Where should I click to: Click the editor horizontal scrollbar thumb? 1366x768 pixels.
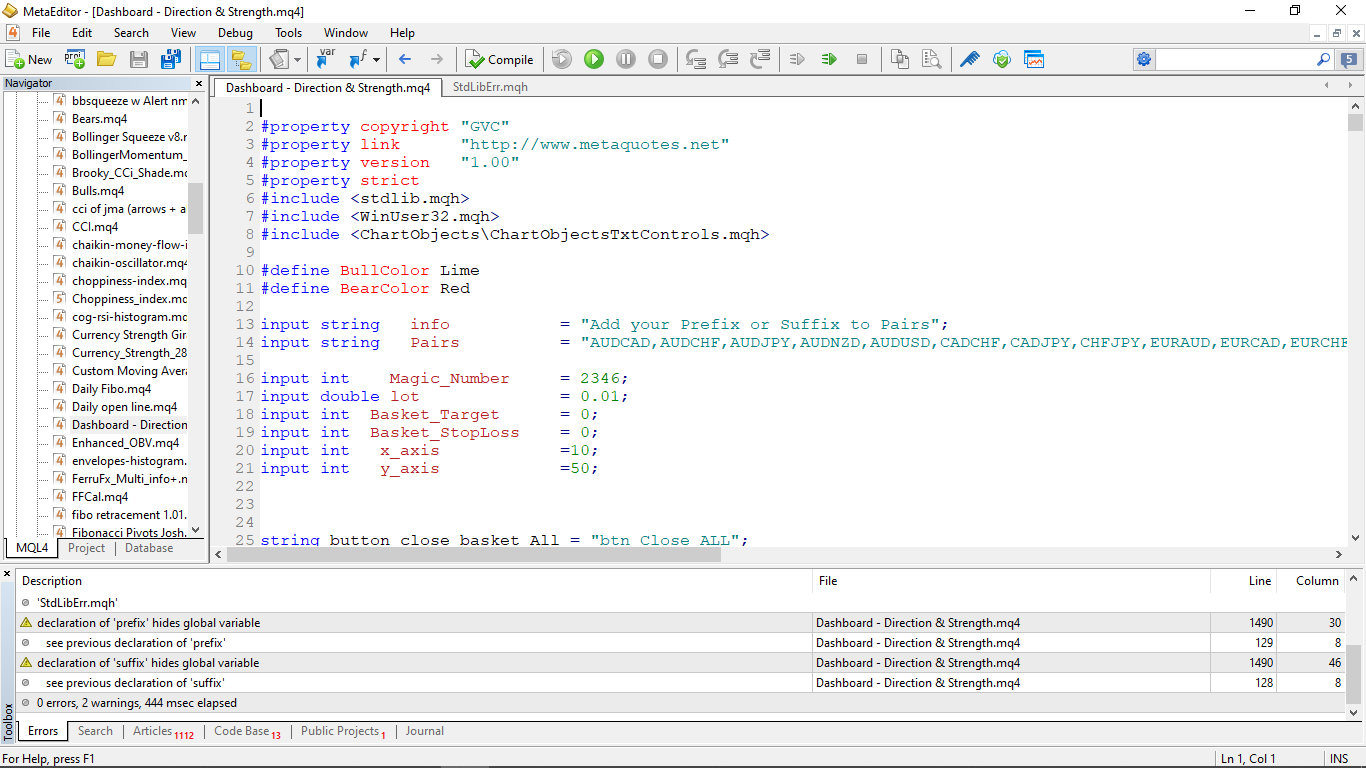(473, 555)
